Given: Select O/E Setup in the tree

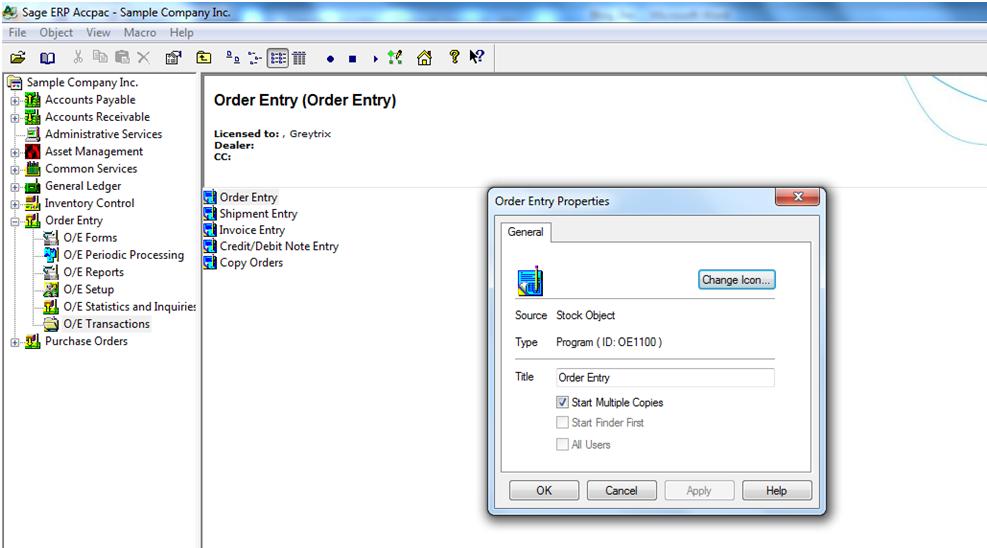Looking at the screenshot, I should (89, 289).
